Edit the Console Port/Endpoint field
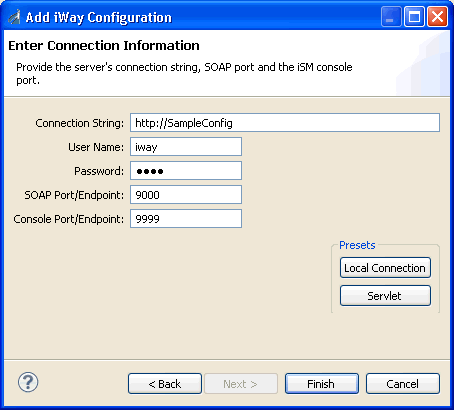 pos(186,219)
